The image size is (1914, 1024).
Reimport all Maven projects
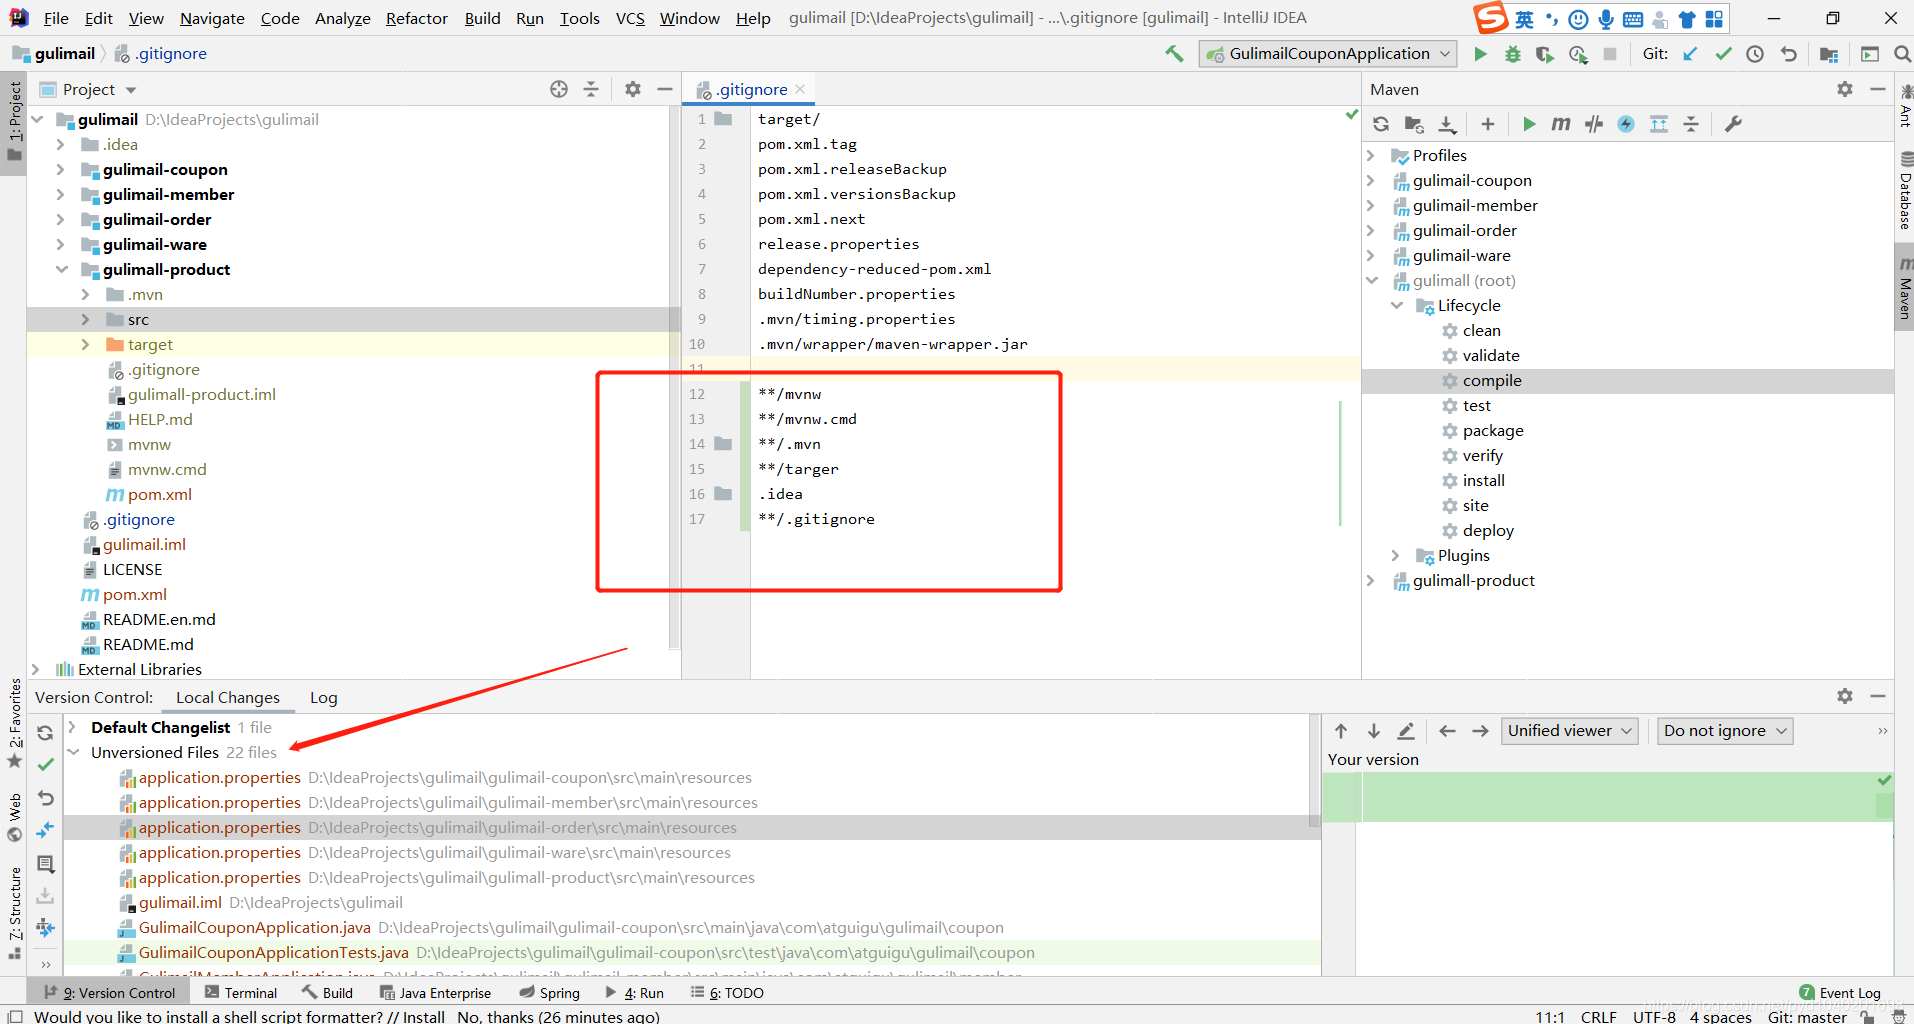point(1381,124)
